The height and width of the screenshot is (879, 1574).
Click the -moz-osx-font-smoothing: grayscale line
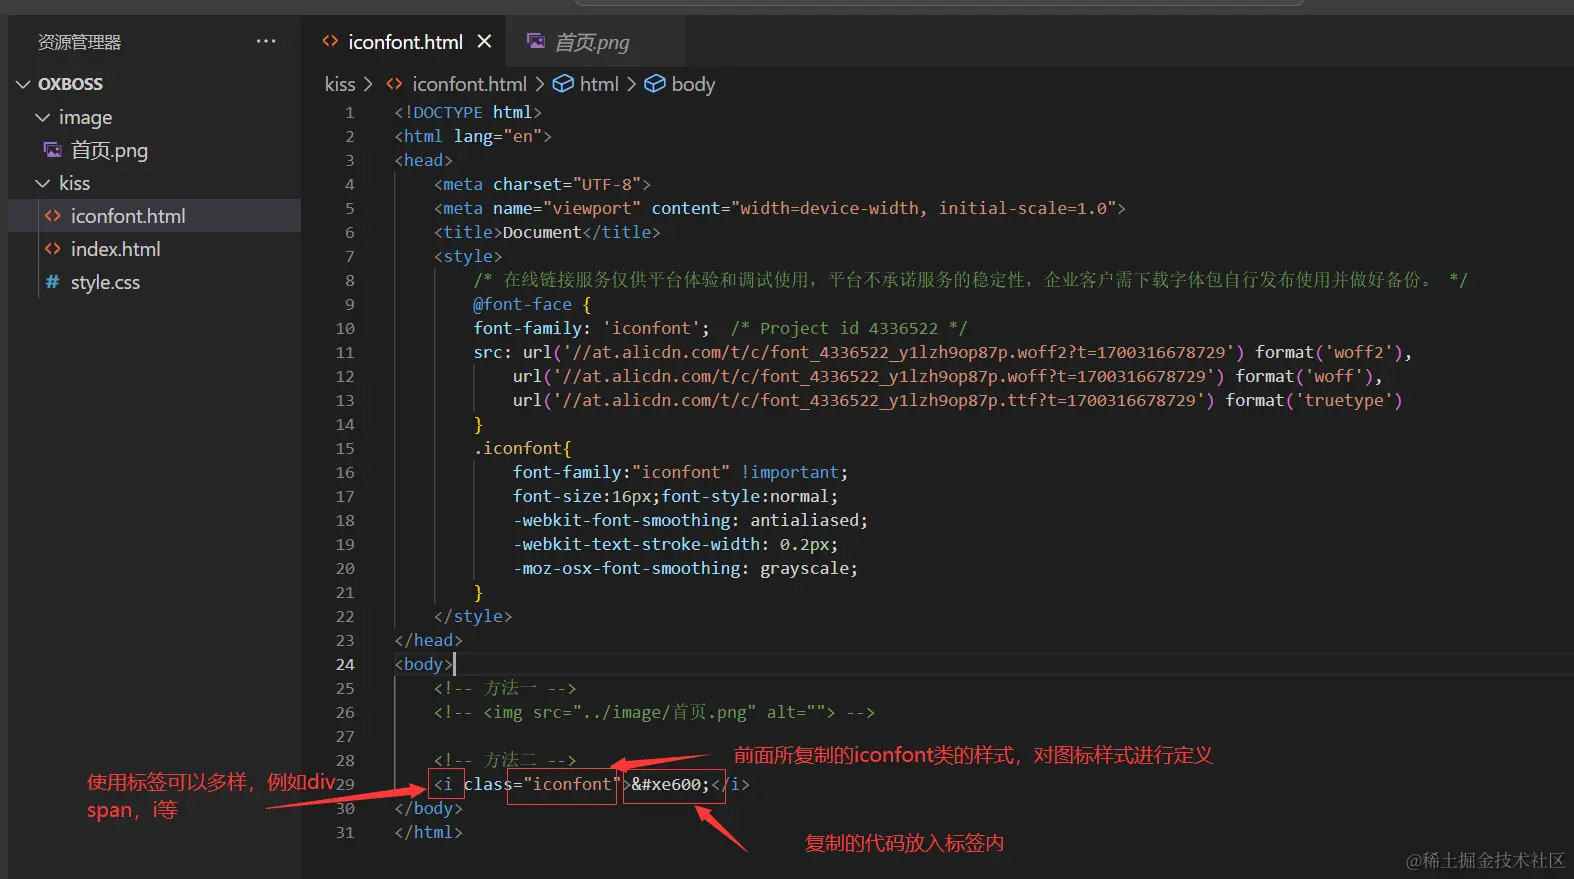click(x=685, y=568)
